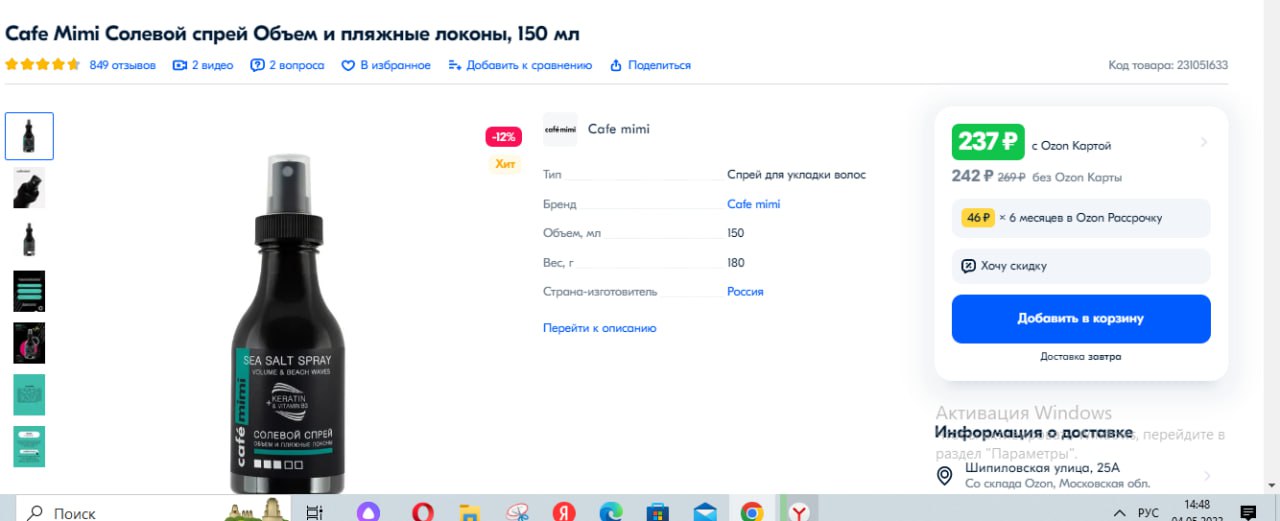1280x521 pixels.
Task: Click the heart icon for favorites
Action: point(349,65)
